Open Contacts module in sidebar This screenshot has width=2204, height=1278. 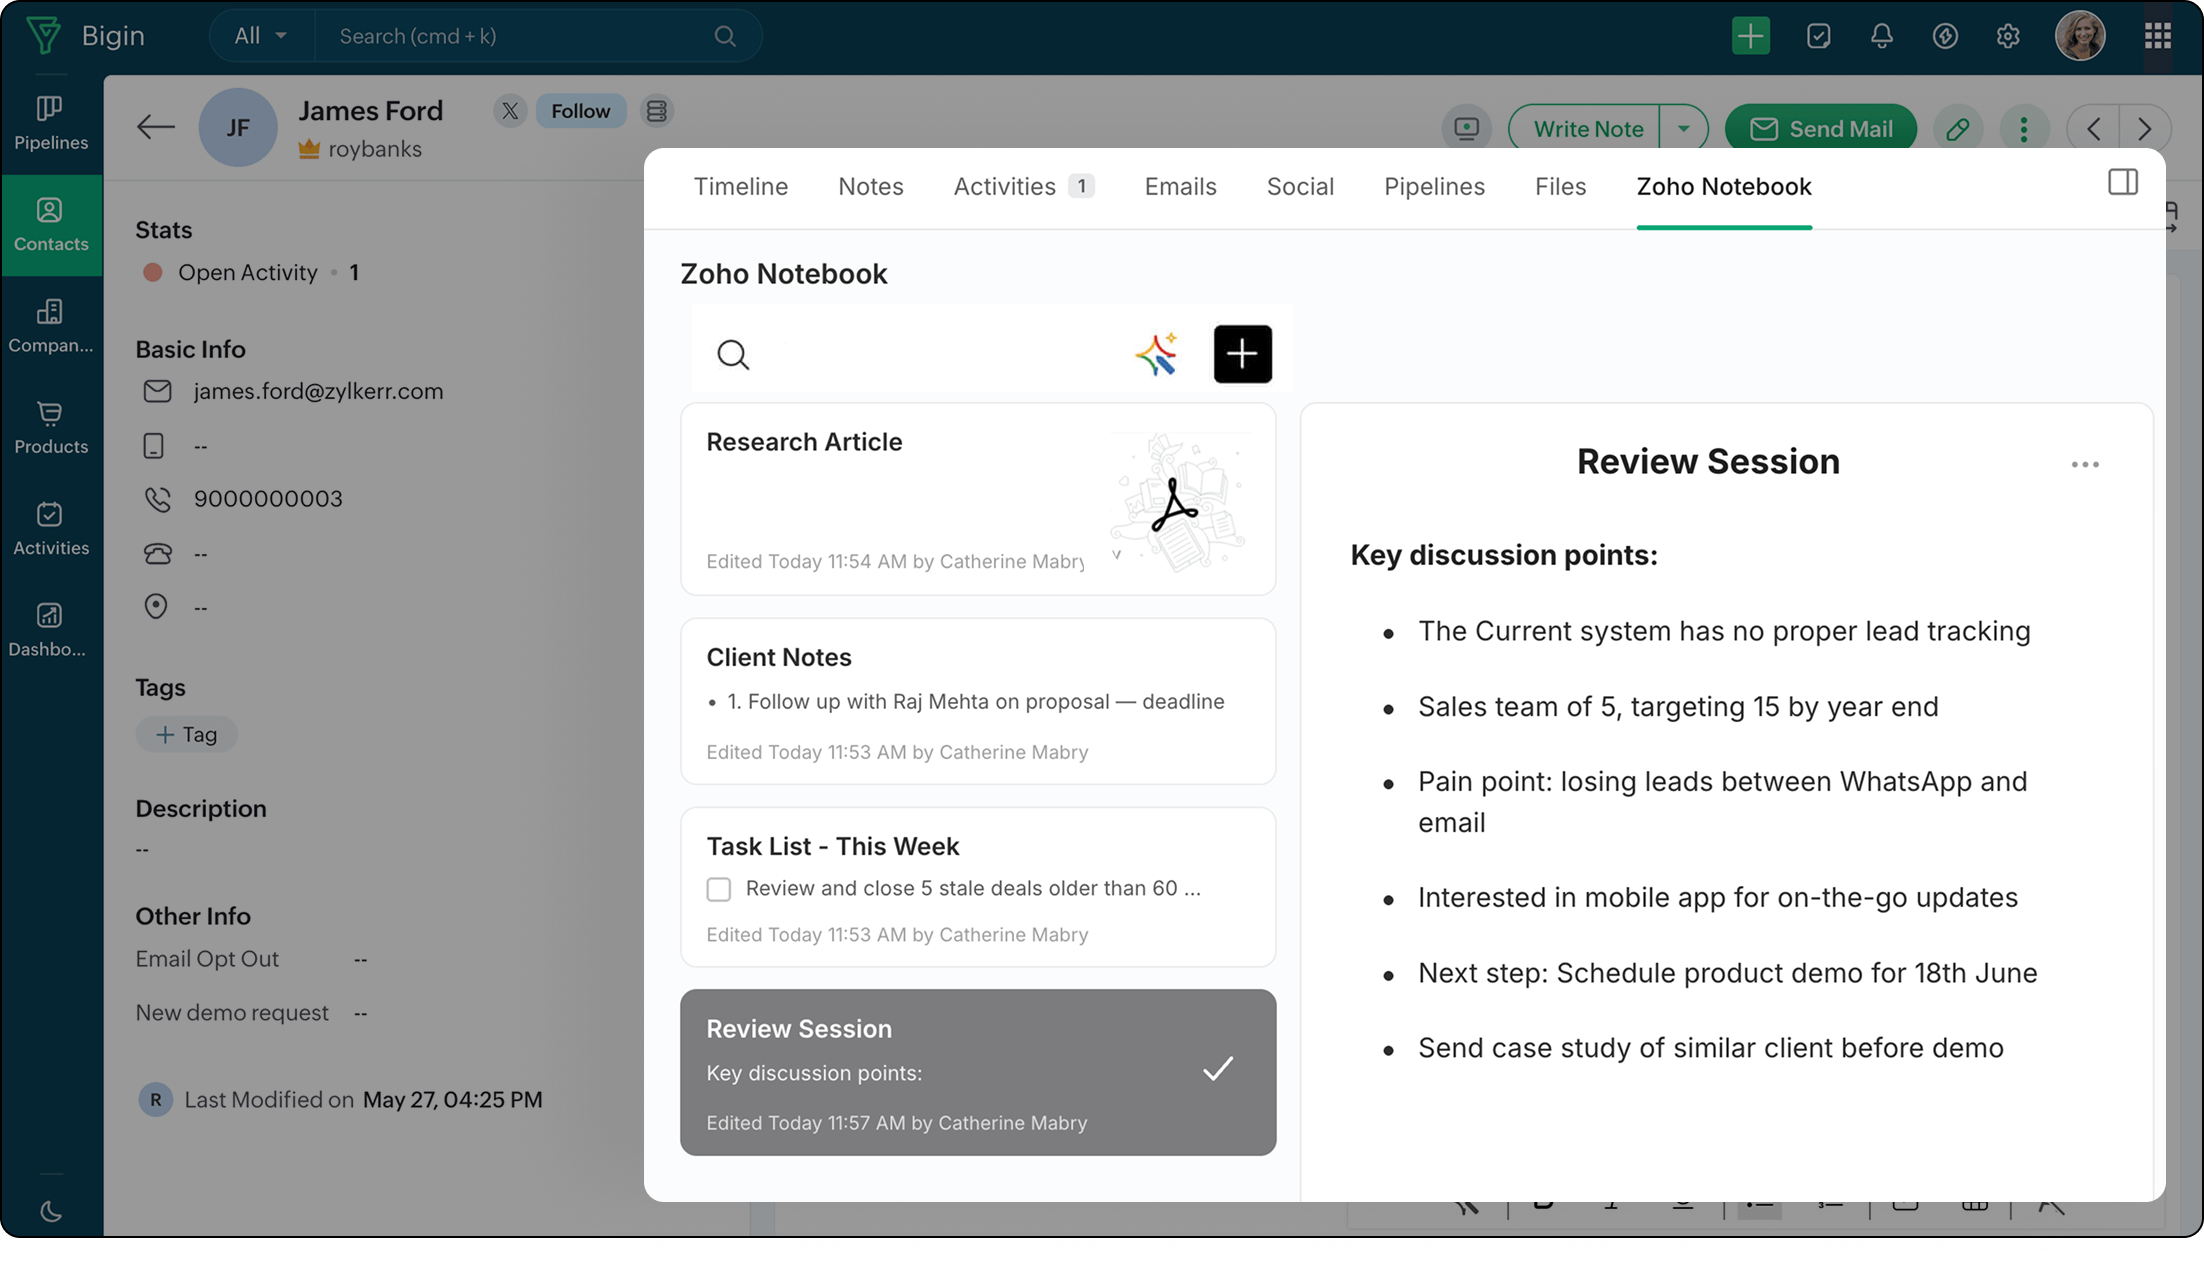click(51, 225)
